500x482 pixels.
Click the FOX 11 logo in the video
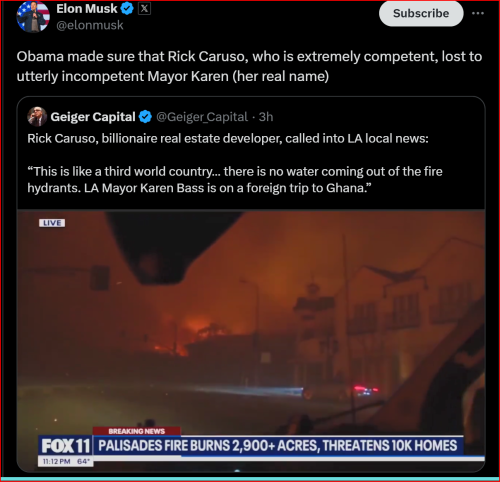66,446
